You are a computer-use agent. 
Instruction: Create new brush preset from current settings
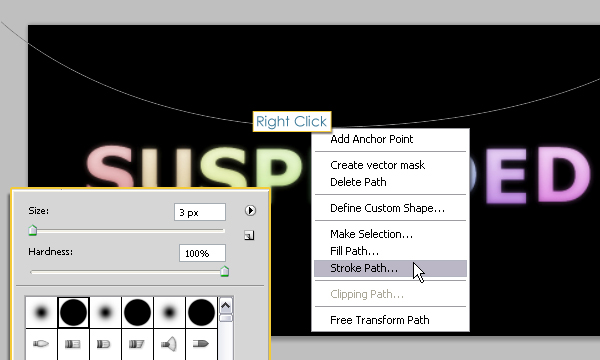[249, 235]
